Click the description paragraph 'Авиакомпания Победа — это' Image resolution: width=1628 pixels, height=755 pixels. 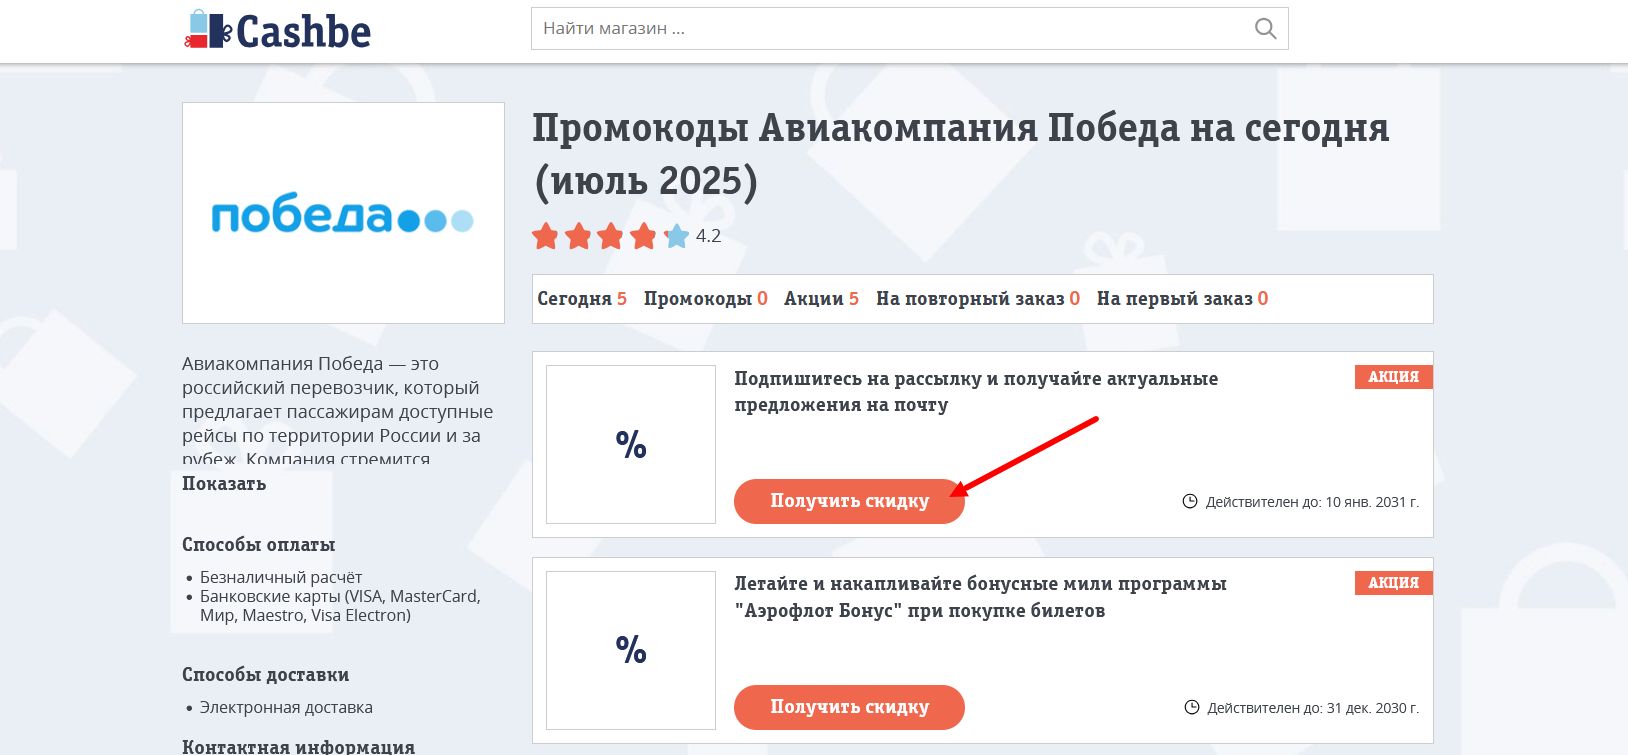pos(338,410)
